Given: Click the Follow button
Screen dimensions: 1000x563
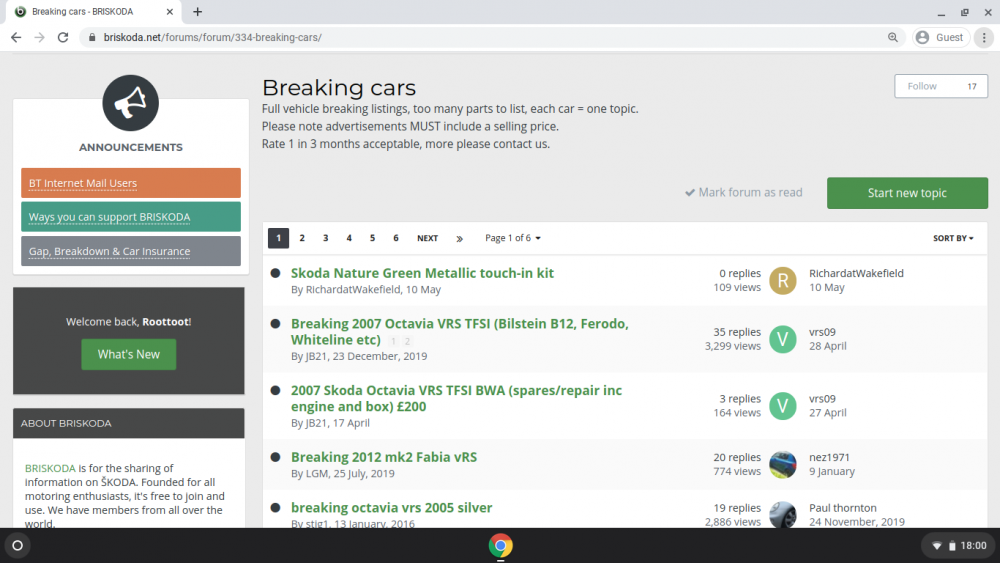Looking at the screenshot, I should click(922, 86).
